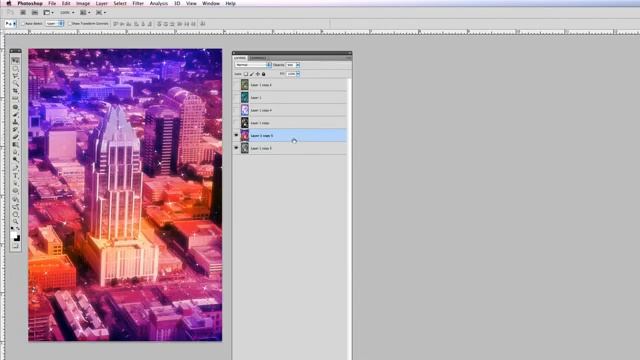Select the Horizontal Type tool
This screenshot has height=360, width=640.
click(x=16, y=176)
